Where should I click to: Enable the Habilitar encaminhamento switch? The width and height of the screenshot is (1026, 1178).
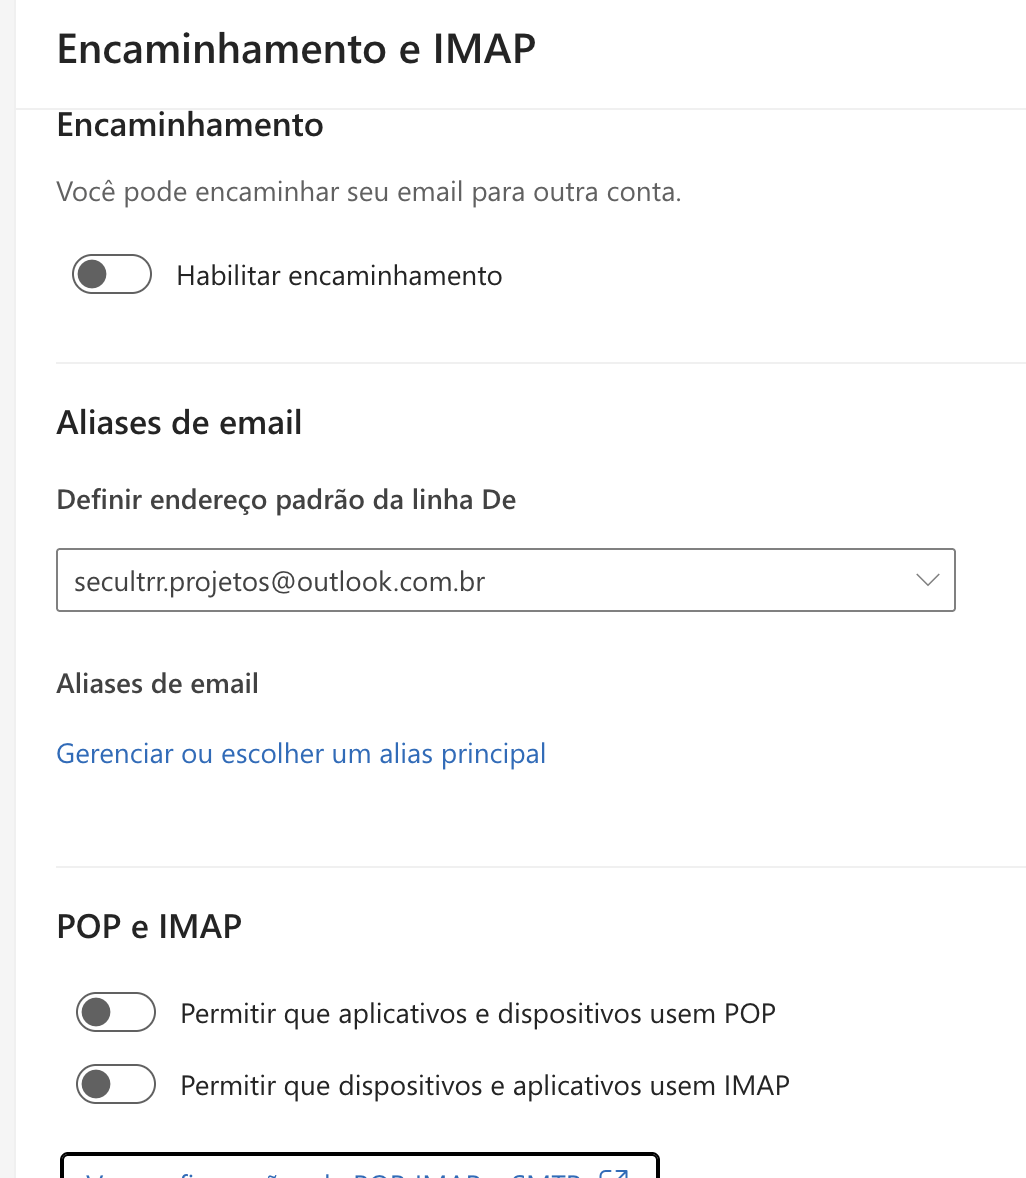(111, 275)
